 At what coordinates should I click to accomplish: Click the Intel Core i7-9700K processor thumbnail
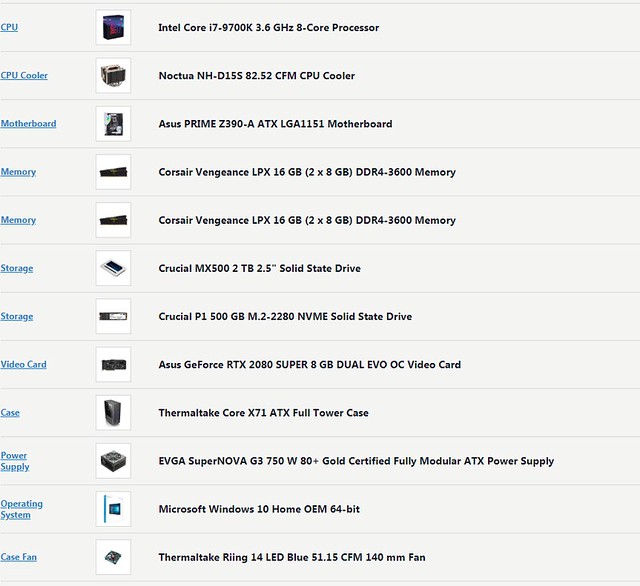coord(113,27)
